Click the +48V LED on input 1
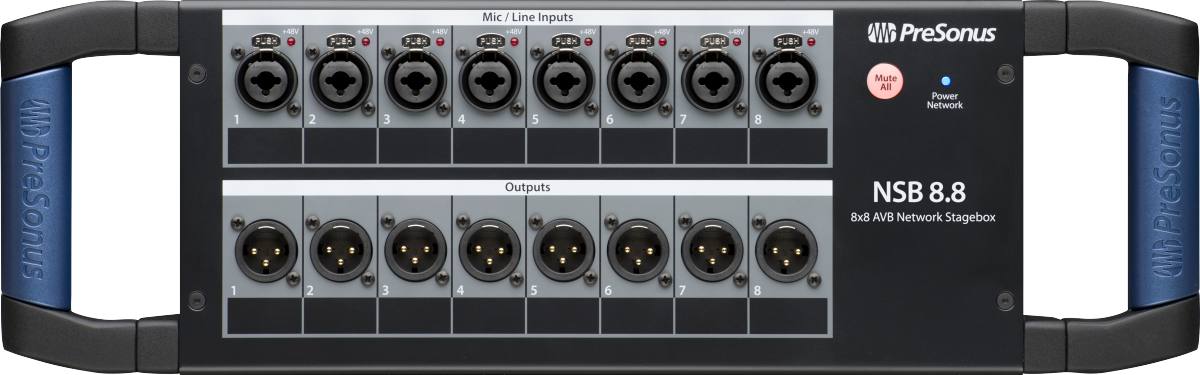 [291, 42]
